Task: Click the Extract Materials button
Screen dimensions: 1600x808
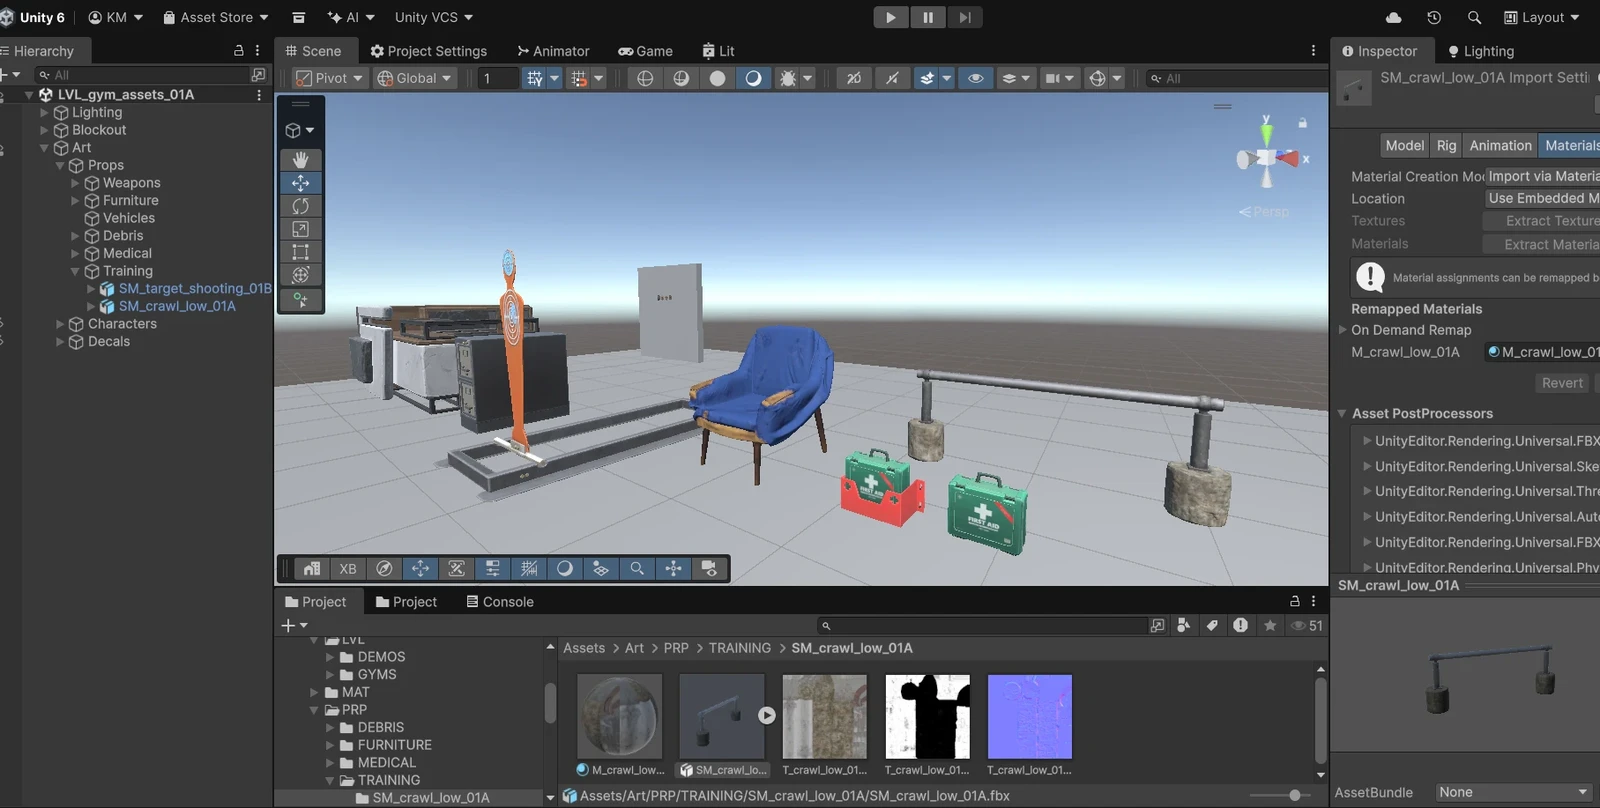Action: point(1541,244)
